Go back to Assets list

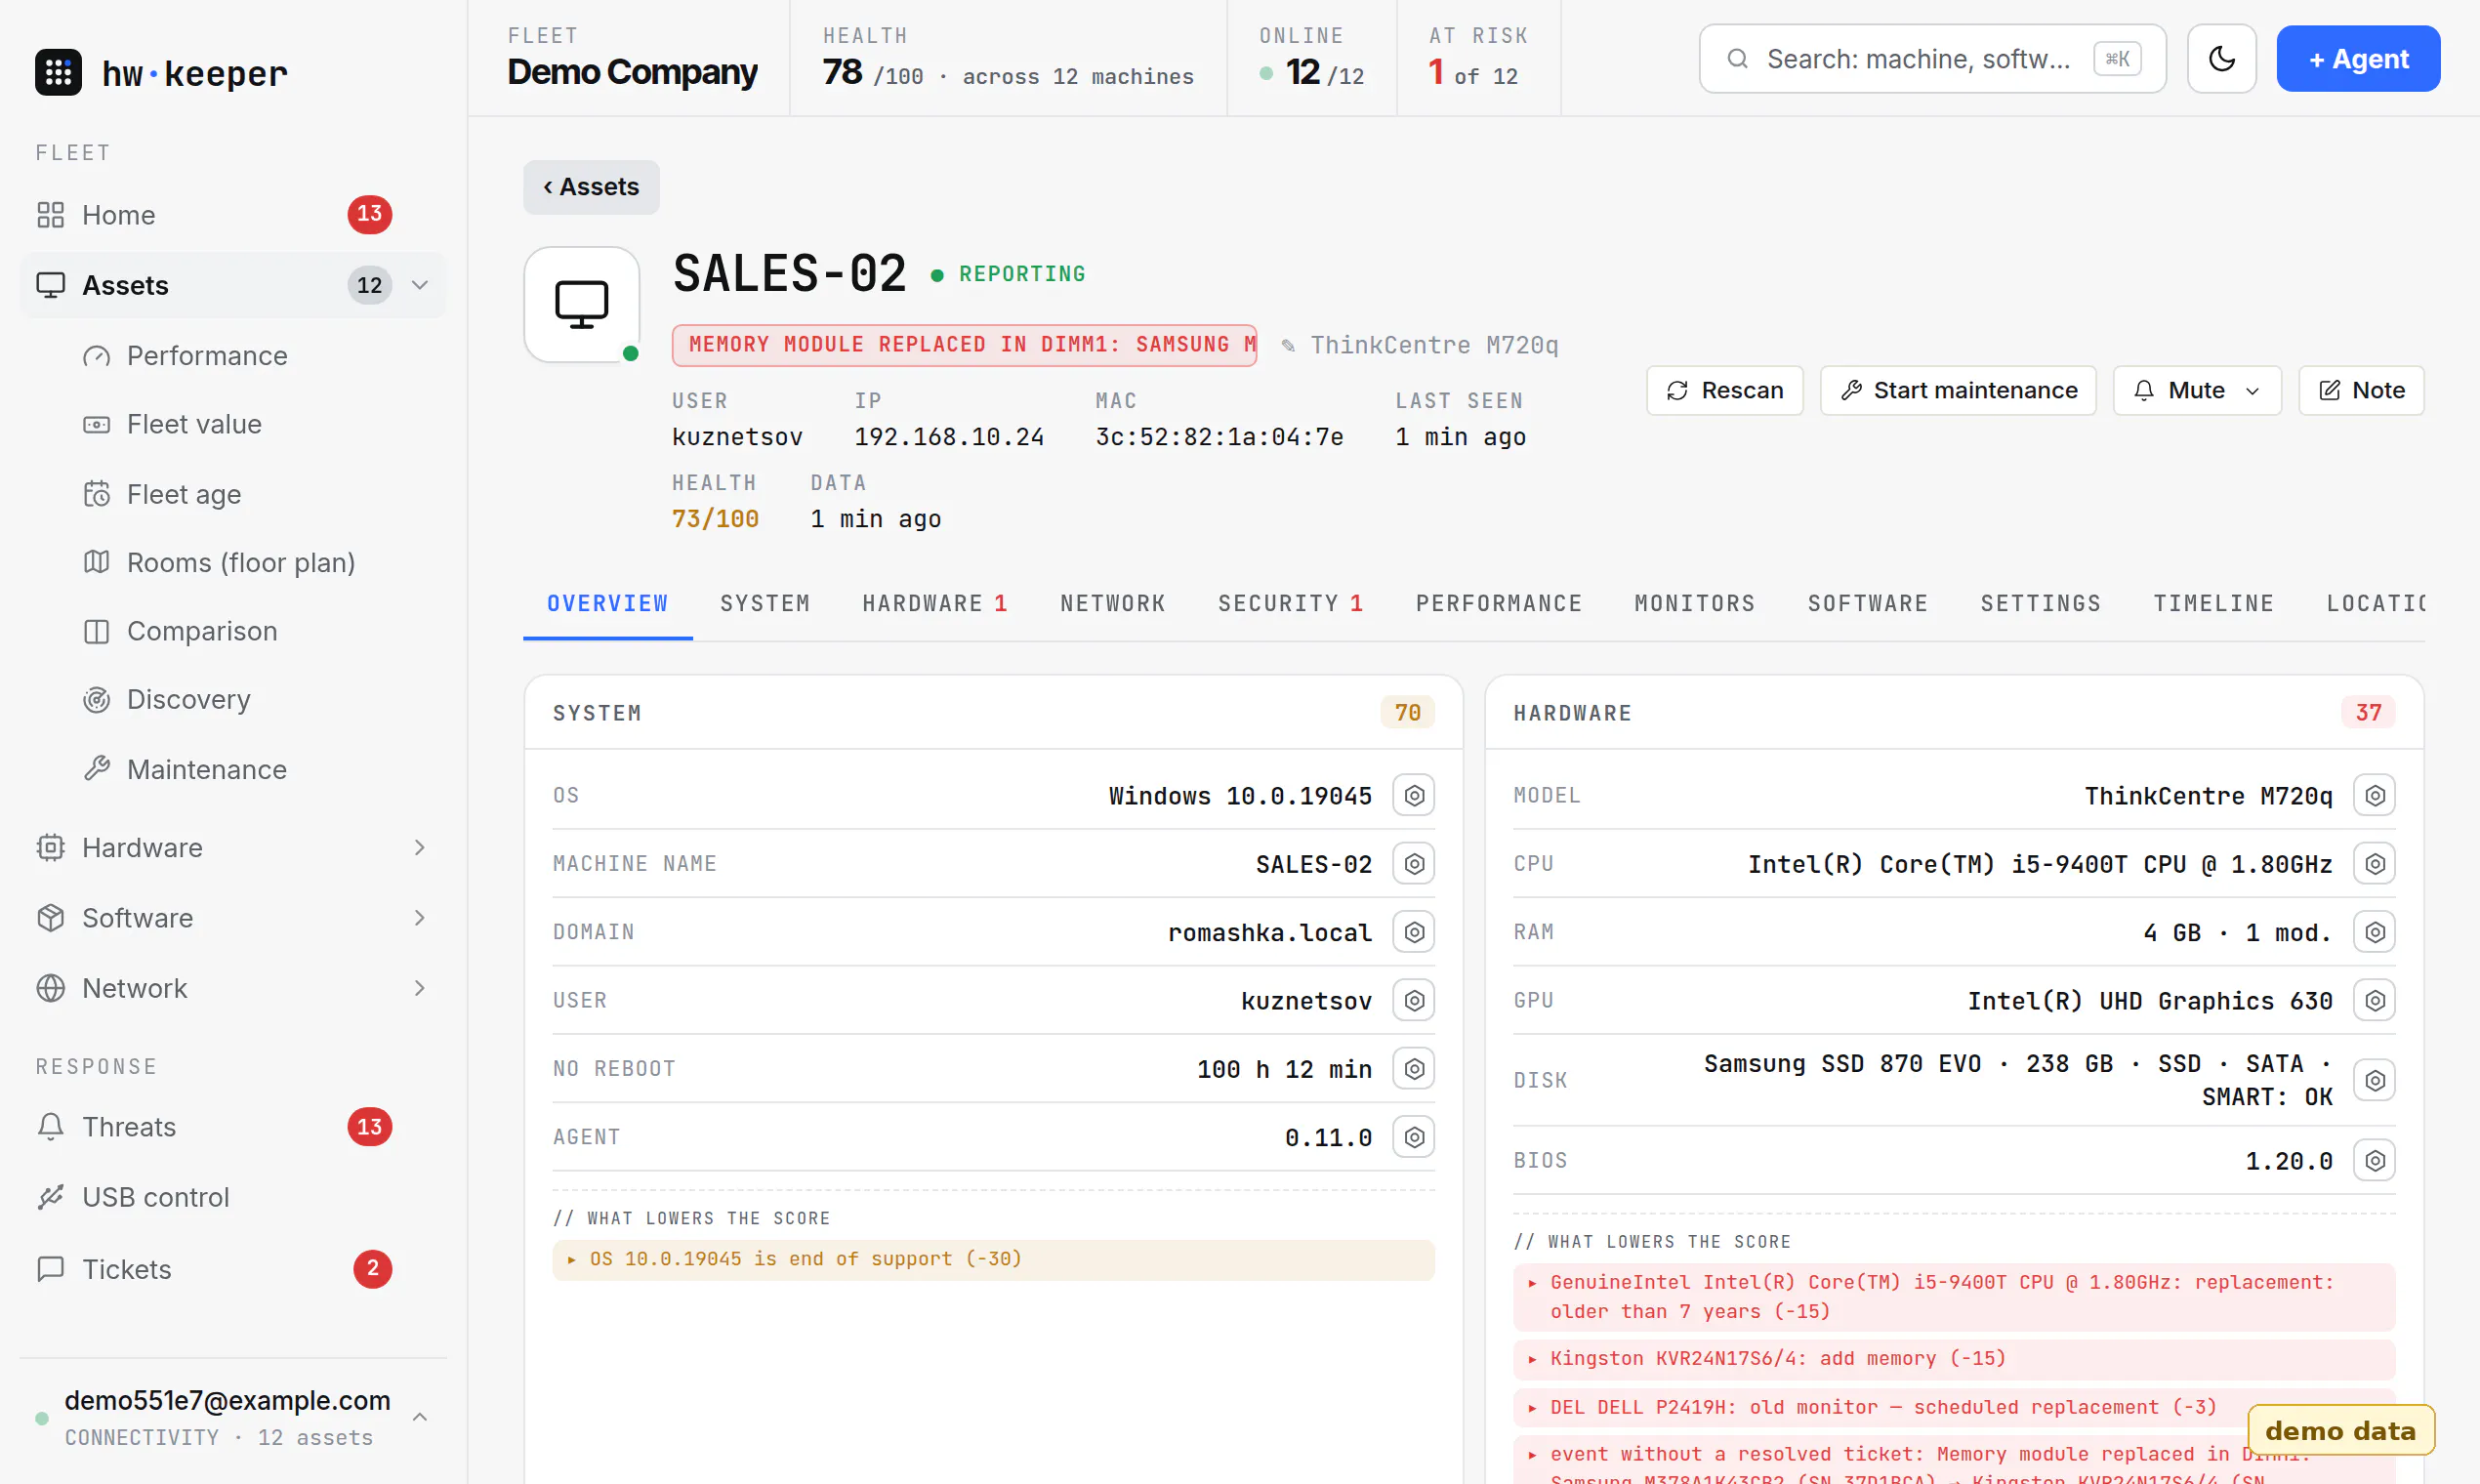[591, 187]
